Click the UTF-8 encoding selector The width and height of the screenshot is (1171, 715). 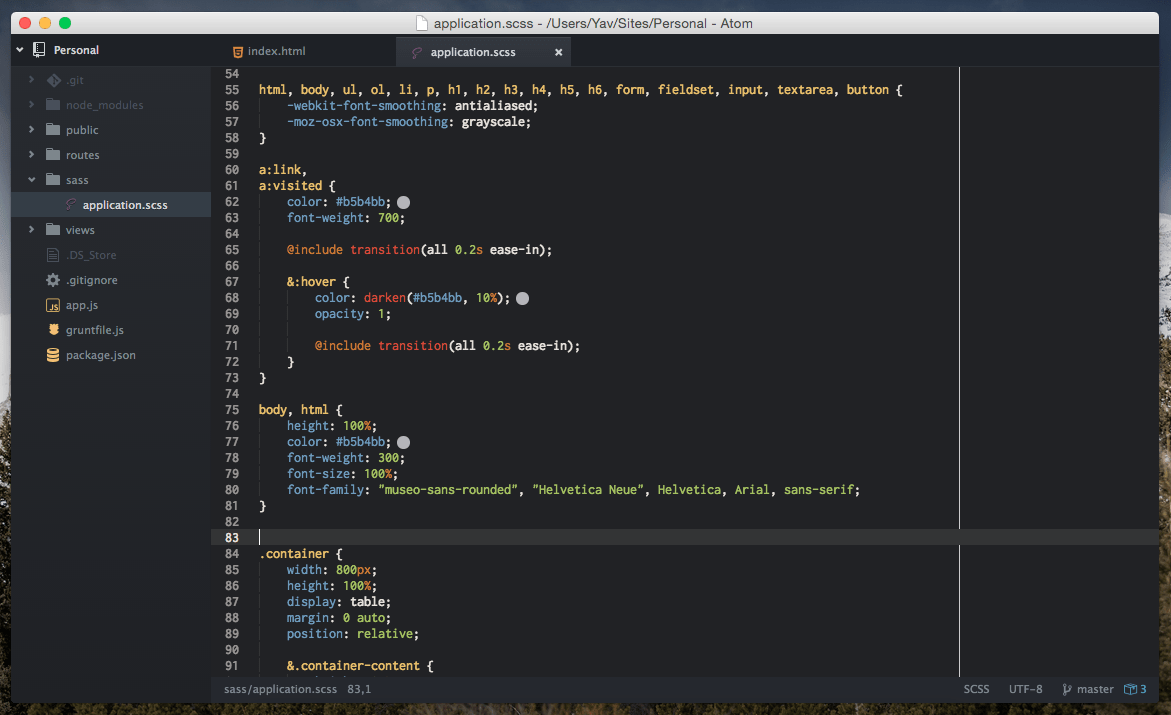(x=1025, y=689)
